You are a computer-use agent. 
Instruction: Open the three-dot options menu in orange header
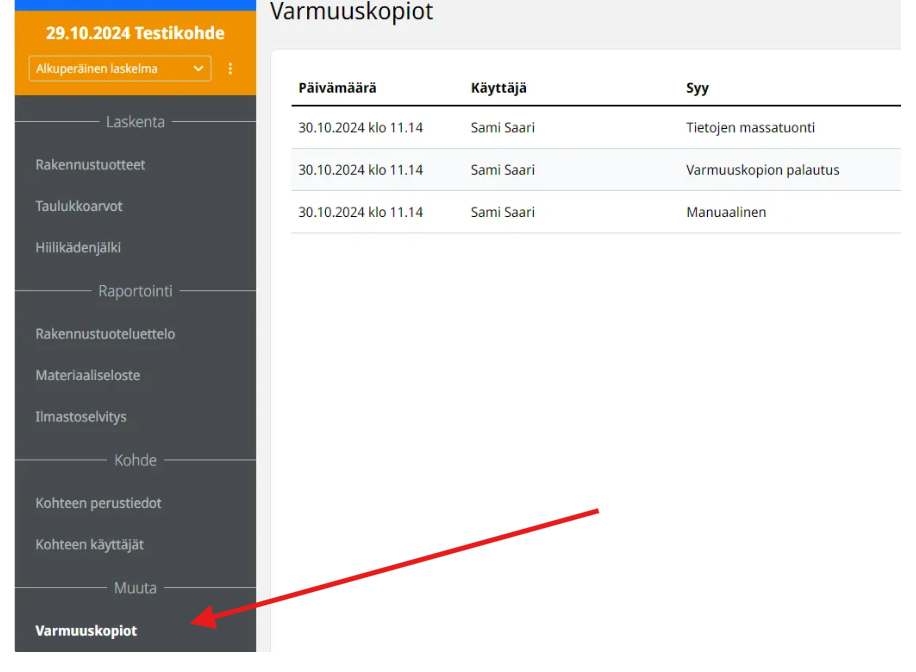pos(230,68)
